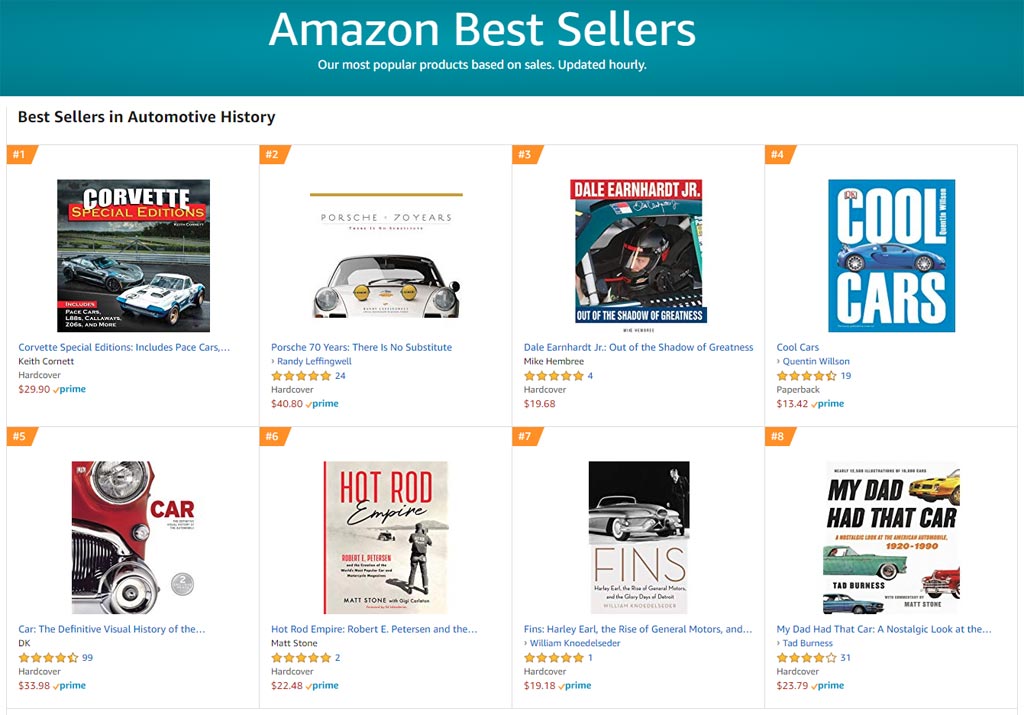
Task: Click the Hot Rod Empire cover image
Action: click(x=386, y=537)
